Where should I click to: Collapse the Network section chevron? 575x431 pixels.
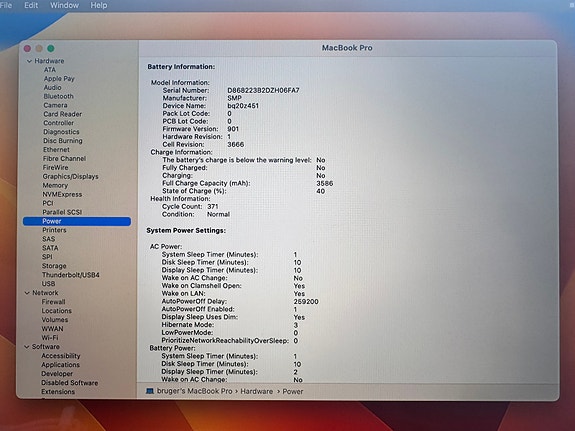coord(27,293)
